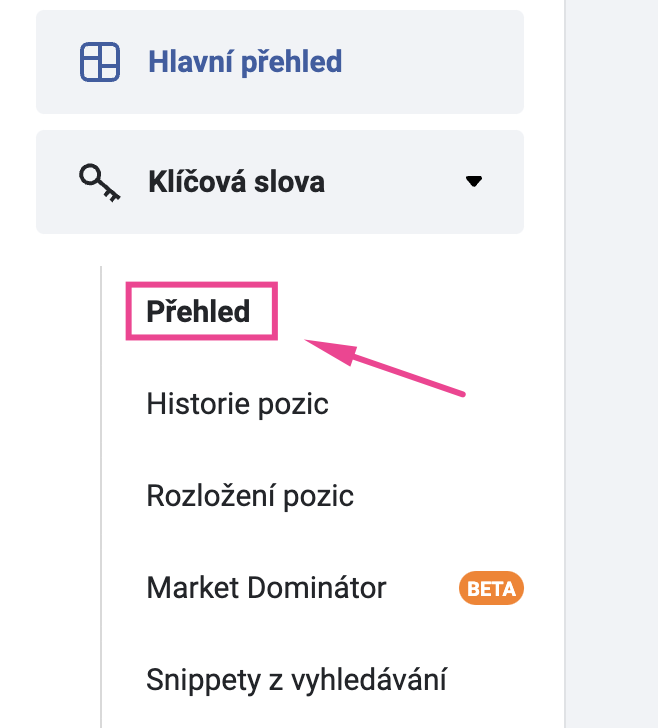
Task: Click the Klíčová slova text label
Action: [x=236, y=182]
